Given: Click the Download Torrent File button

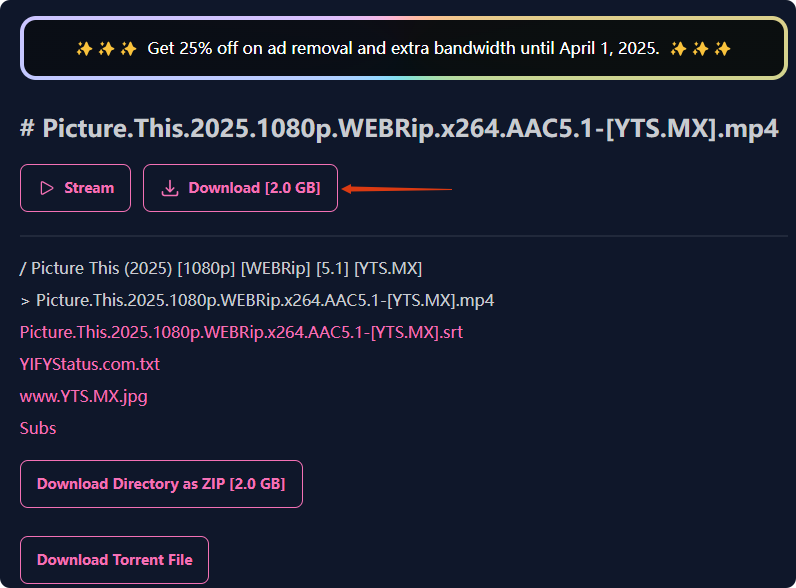Looking at the screenshot, I should (x=114, y=560).
